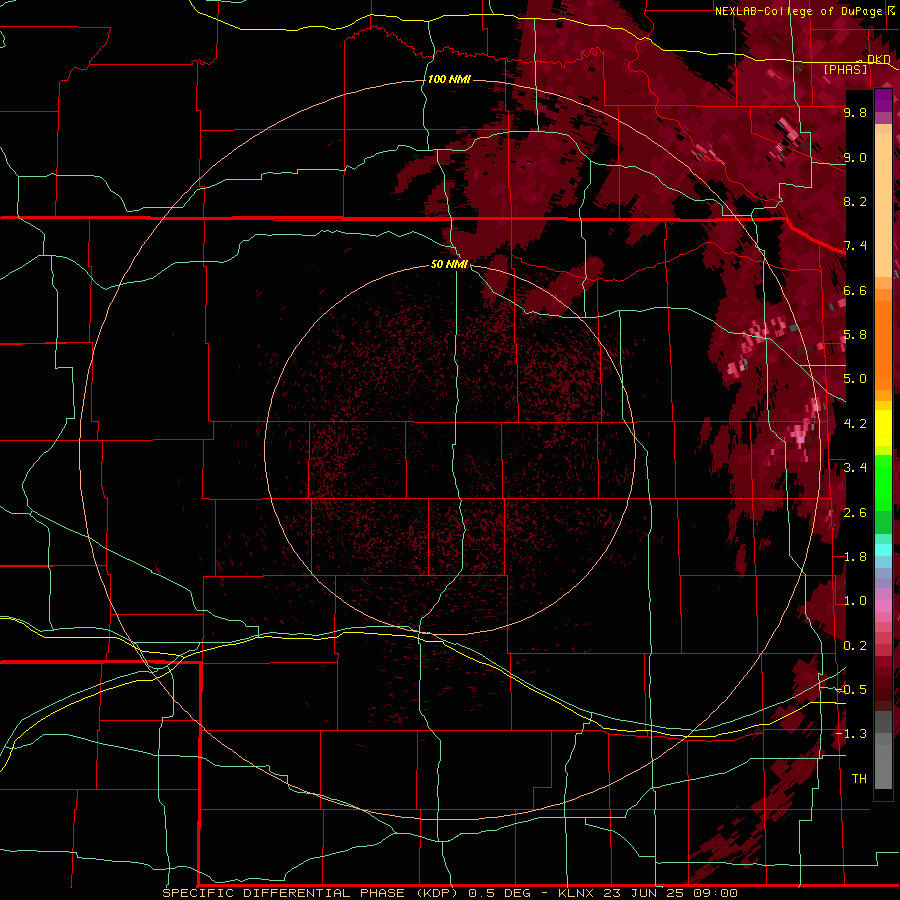Click the 7.4 value on color scale

[855, 246]
